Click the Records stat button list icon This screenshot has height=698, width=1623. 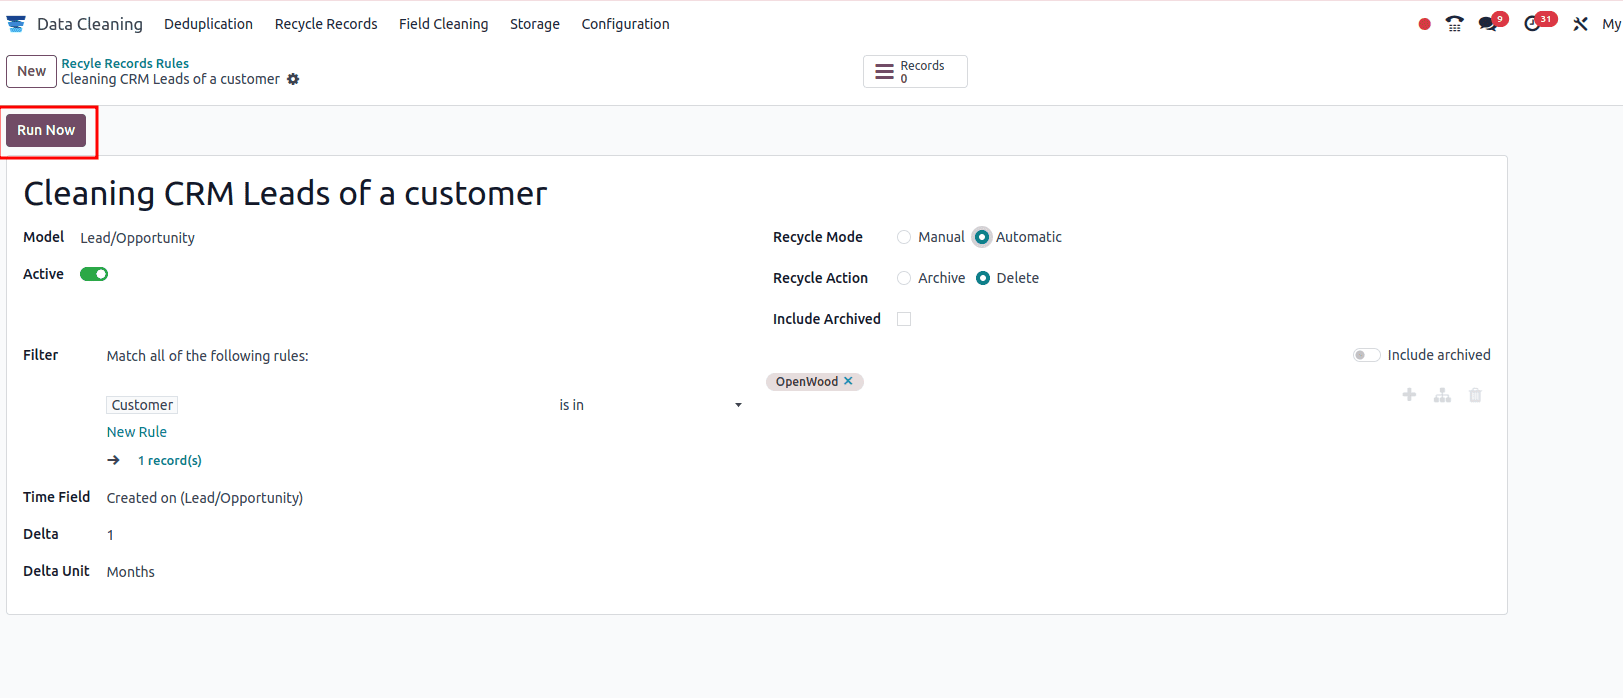[884, 72]
